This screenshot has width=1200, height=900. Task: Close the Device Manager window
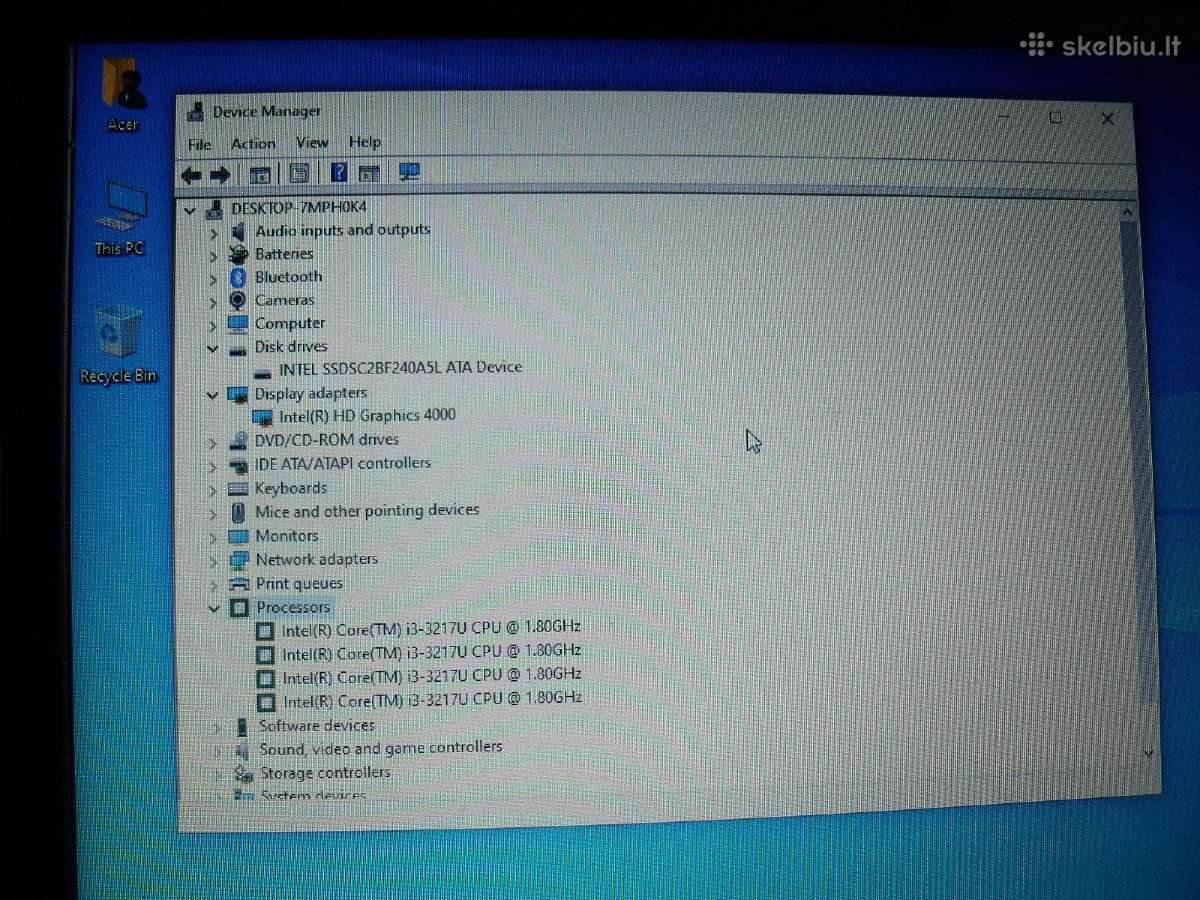1107,119
